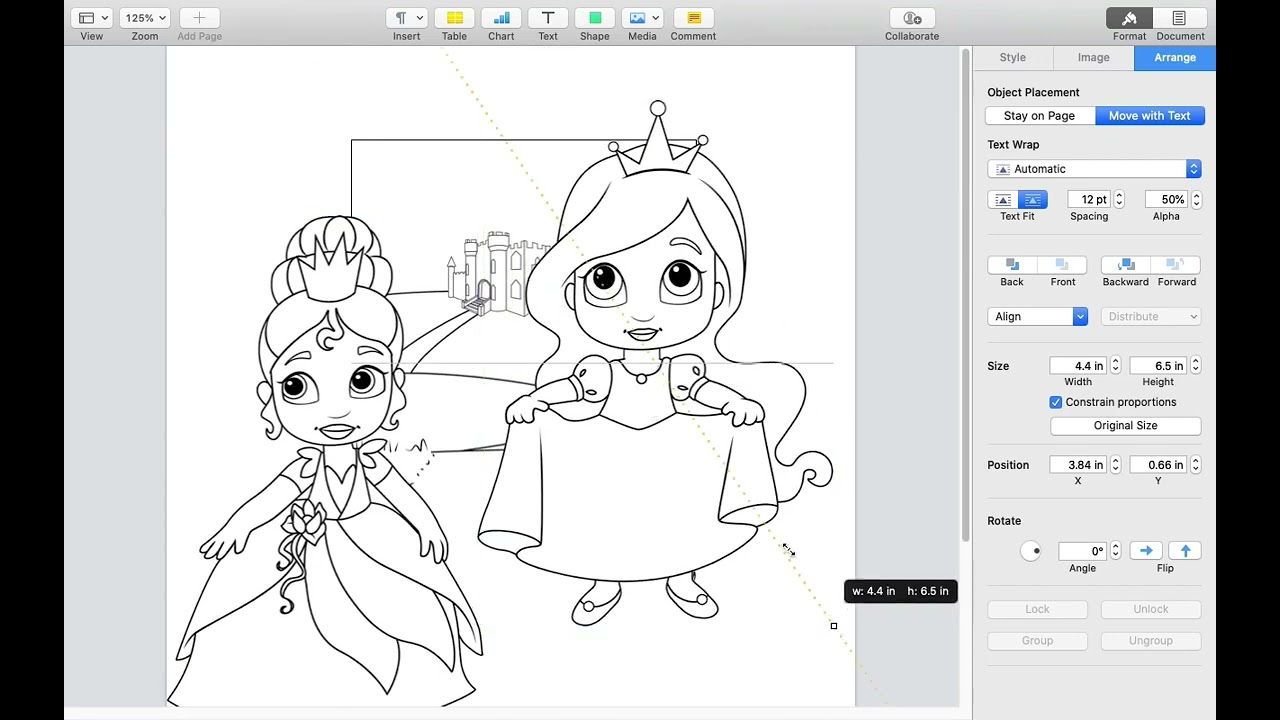The image size is (1280, 720).
Task: Click the Ungroup button
Action: 1151,641
